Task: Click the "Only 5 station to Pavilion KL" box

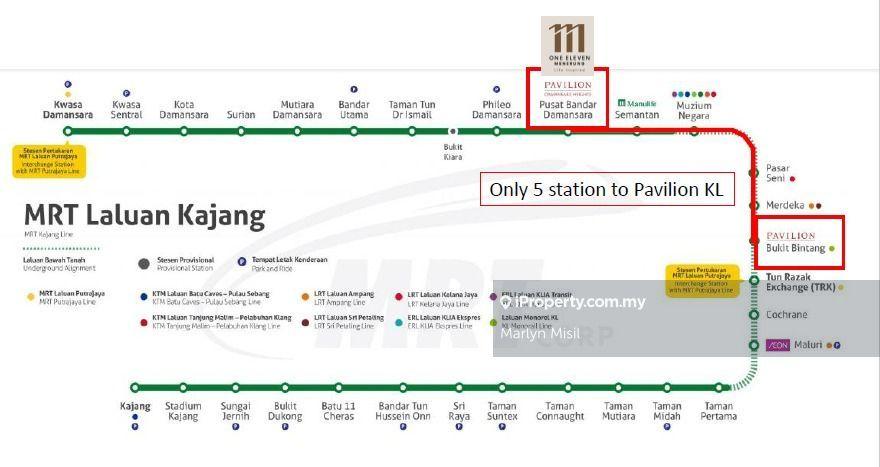Action: click(606, 189)
